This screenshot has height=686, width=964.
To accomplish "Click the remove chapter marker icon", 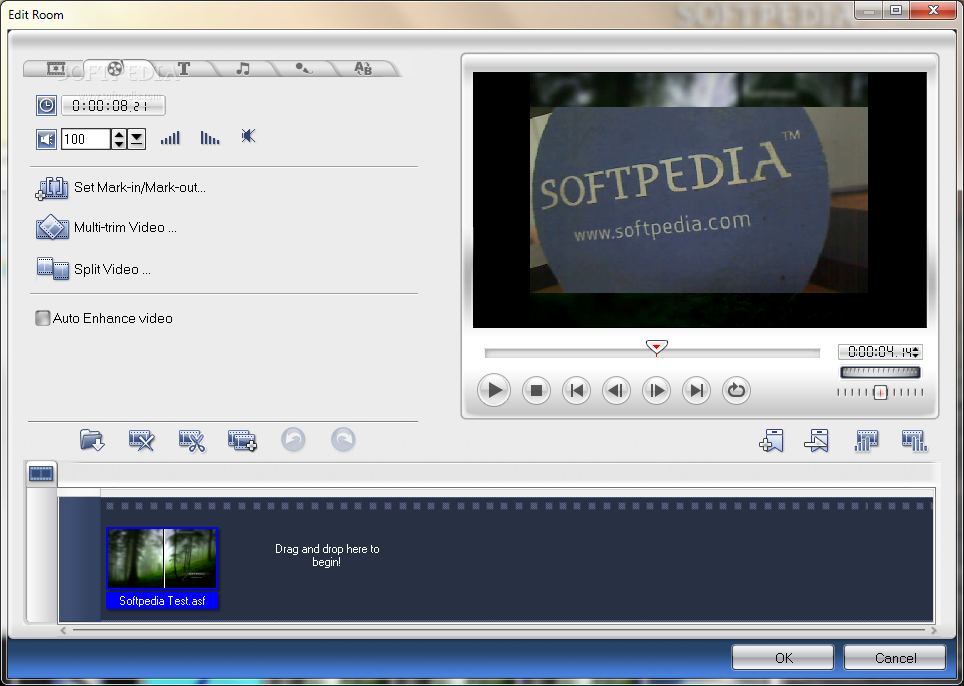I will tap(816, 440).
